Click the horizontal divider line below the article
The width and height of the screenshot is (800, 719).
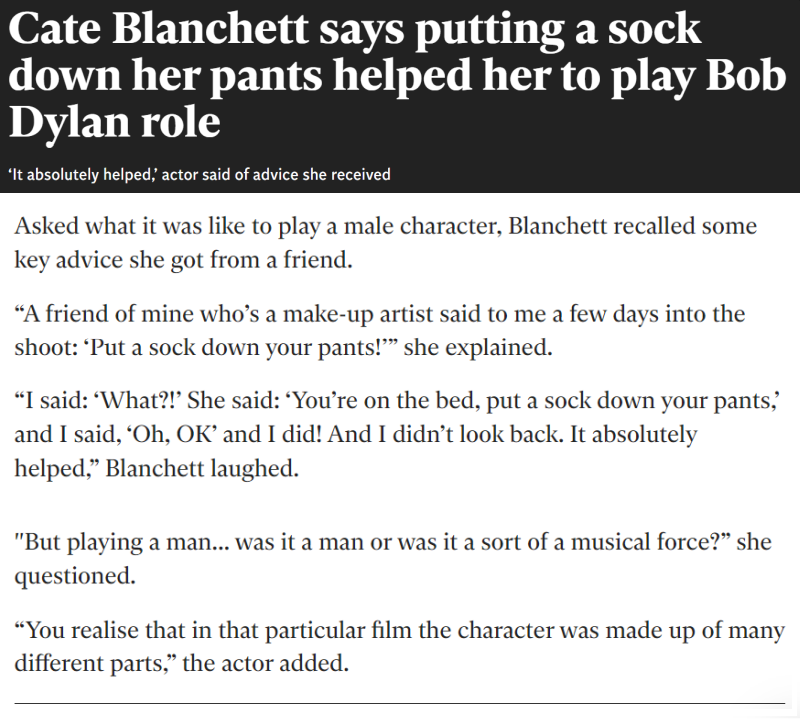400,704
